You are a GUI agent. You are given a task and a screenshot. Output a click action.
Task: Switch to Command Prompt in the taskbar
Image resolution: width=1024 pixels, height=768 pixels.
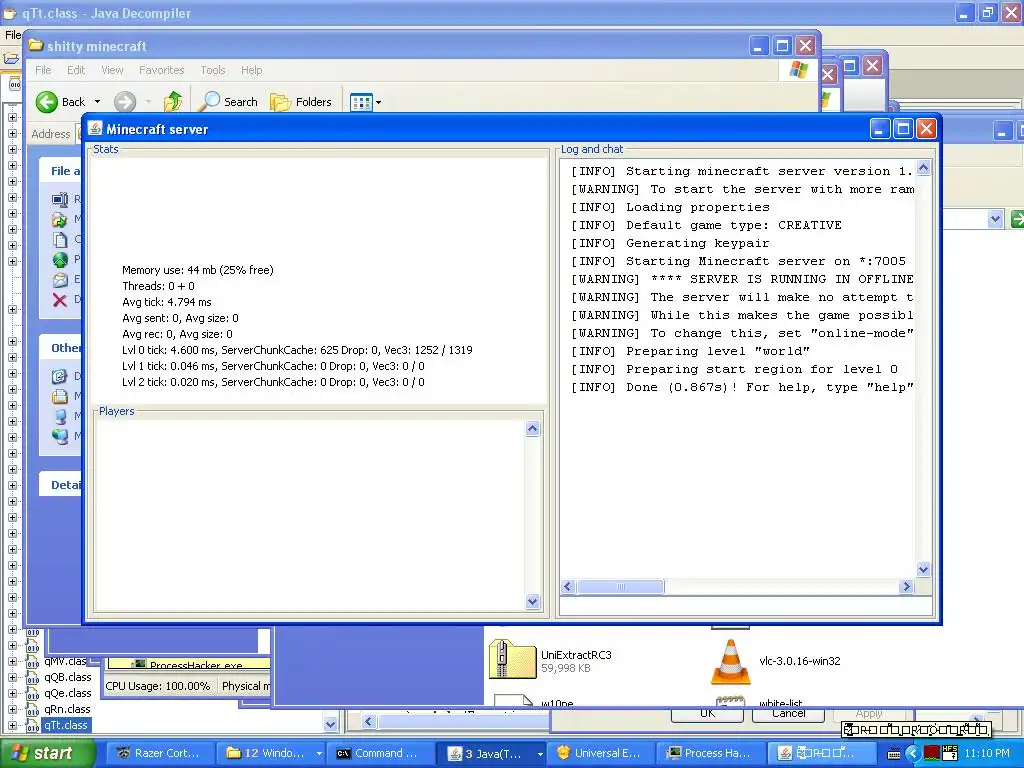pos(380,753)
